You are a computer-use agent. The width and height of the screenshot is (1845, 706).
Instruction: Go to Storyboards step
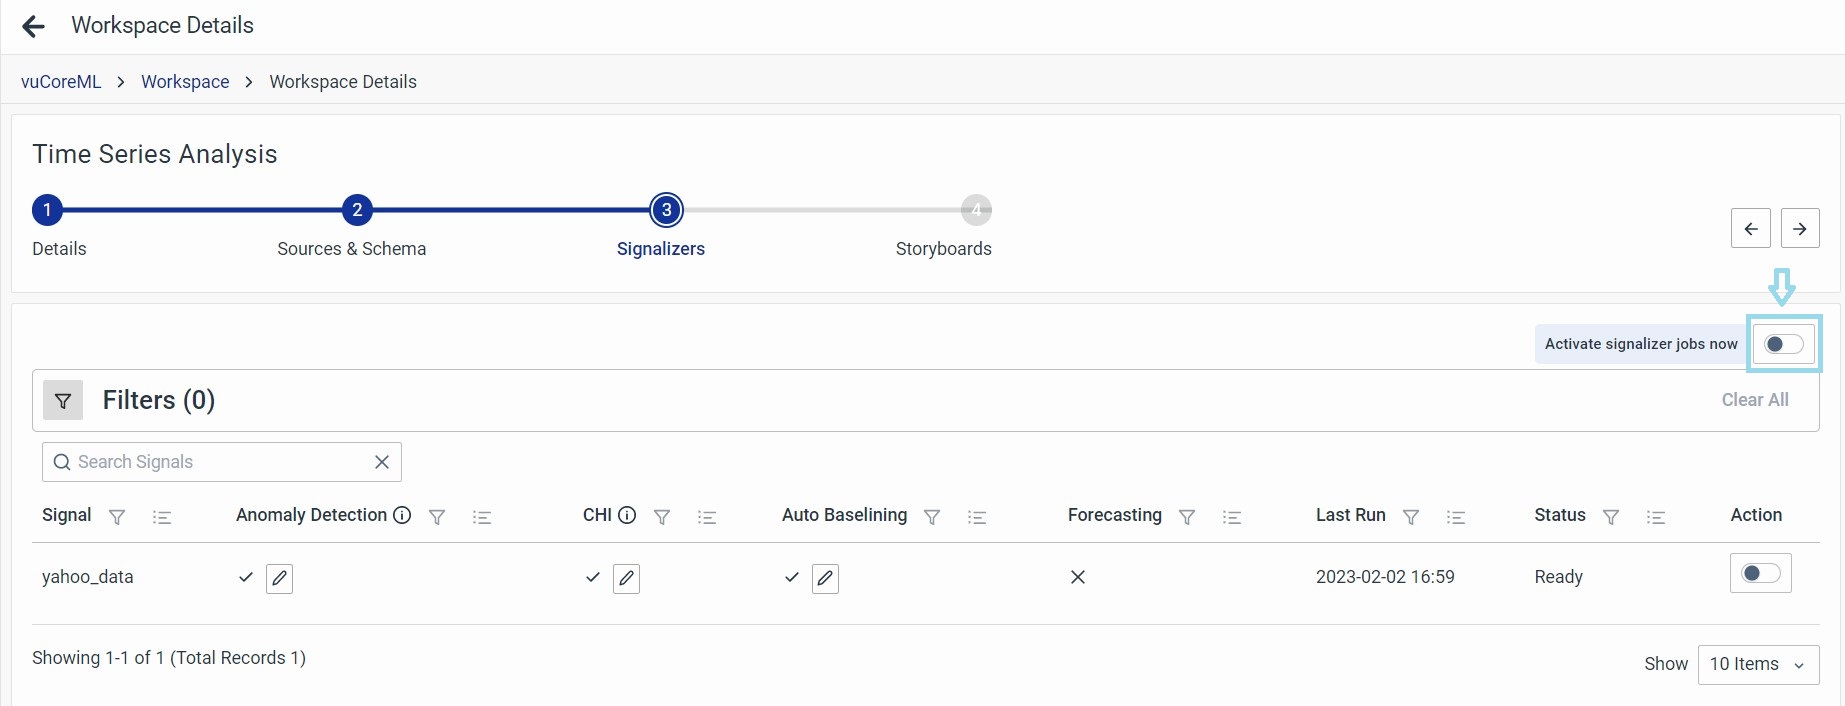(975, 211)
